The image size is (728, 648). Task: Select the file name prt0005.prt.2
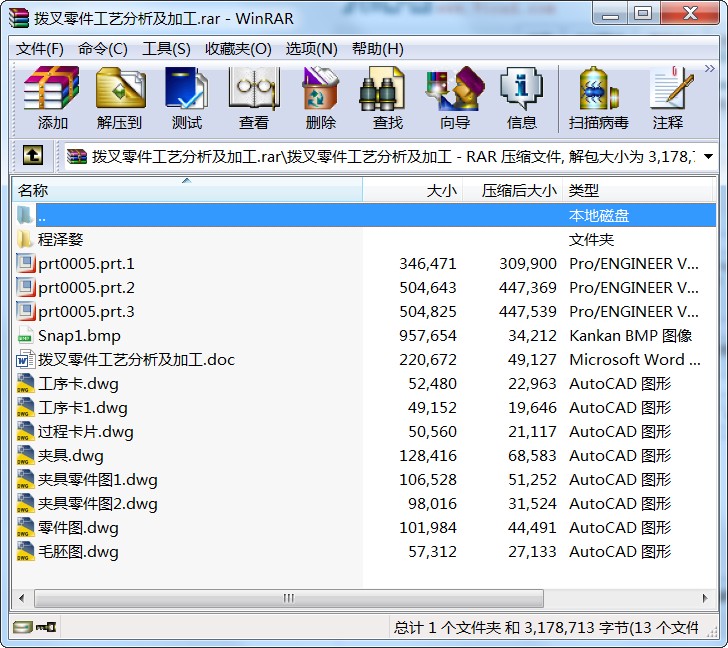(x=86, y=288)
